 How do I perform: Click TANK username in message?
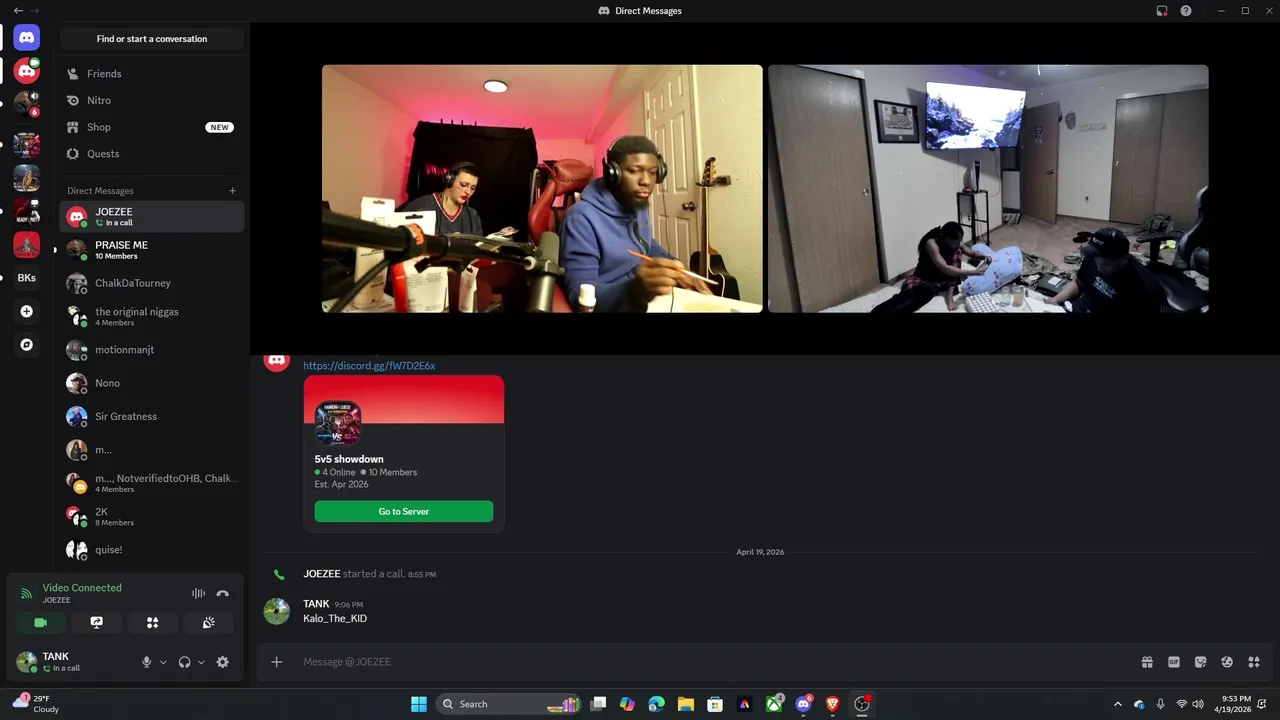pyautogui.click(x=316, y=604)
